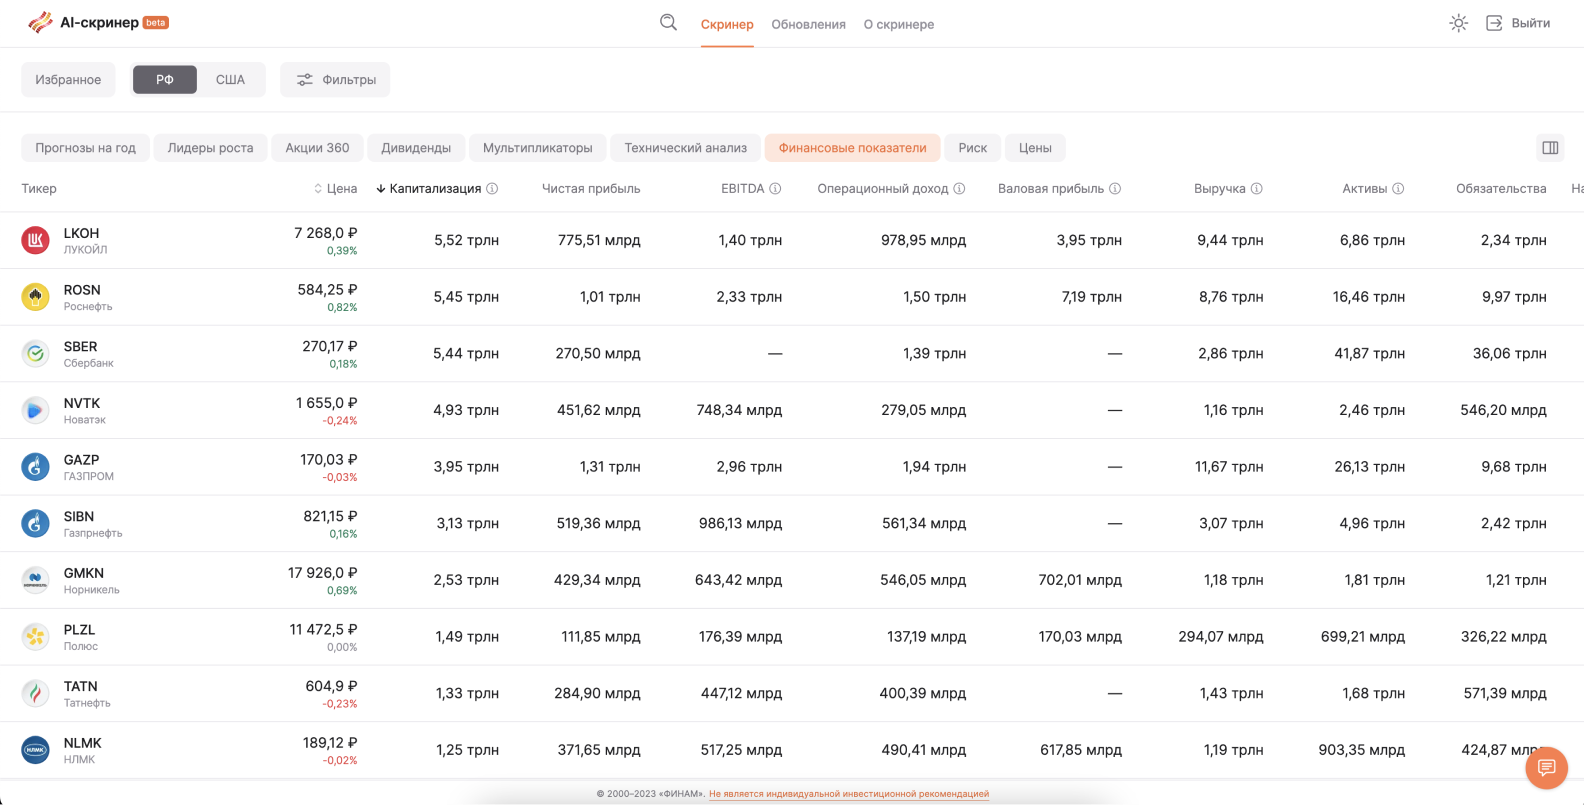Click the sliders icon in Фильтры button
This screenshot has height=805, width=1584.
(x=304, y=80)
